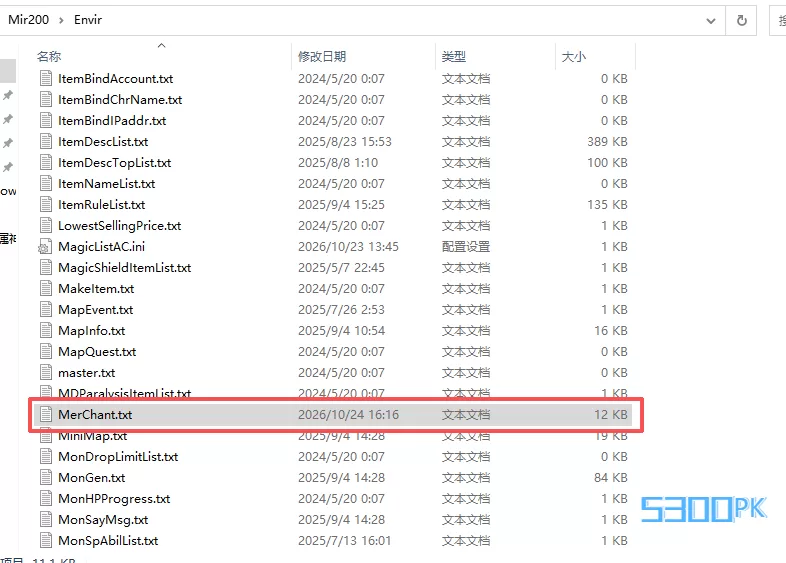Click the MapInfo.txt file icon
The image size is (786, 563).
pos(46,331)
